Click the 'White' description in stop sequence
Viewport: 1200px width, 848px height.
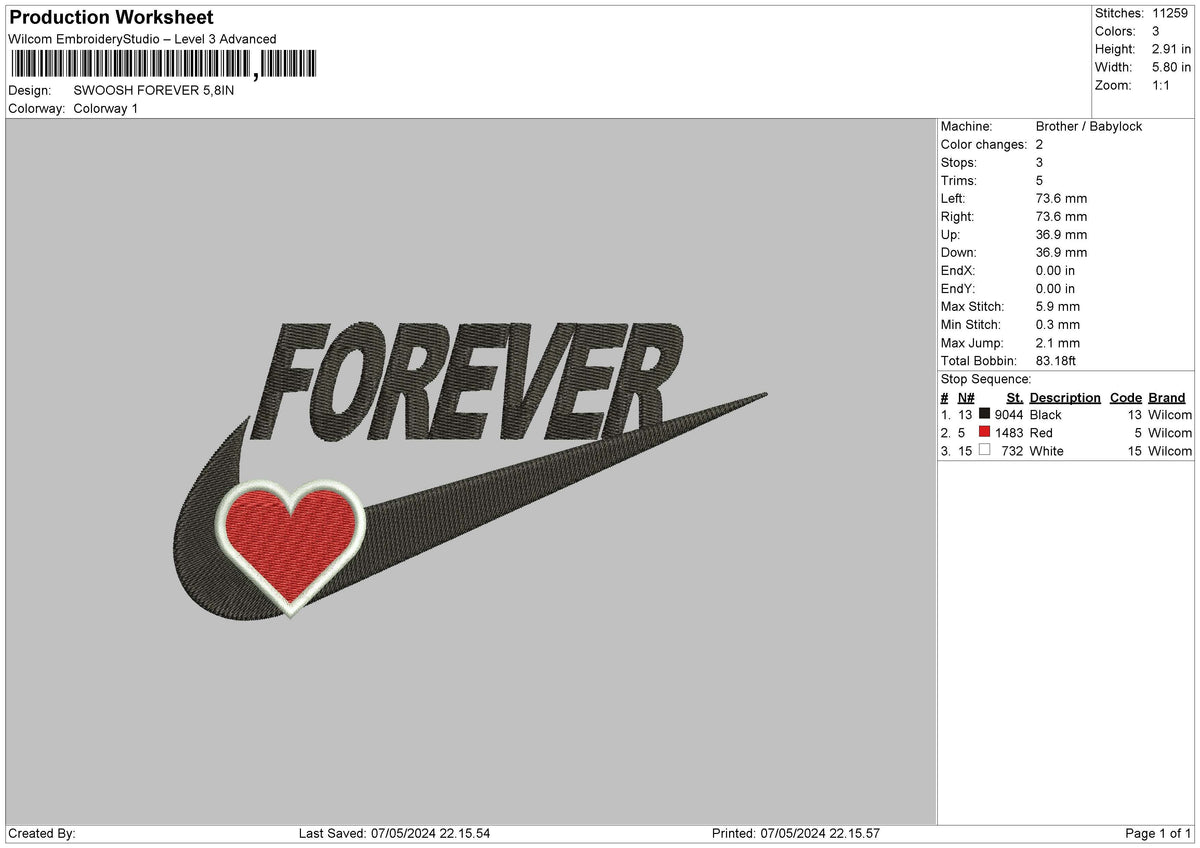[x=1047, y=451]
